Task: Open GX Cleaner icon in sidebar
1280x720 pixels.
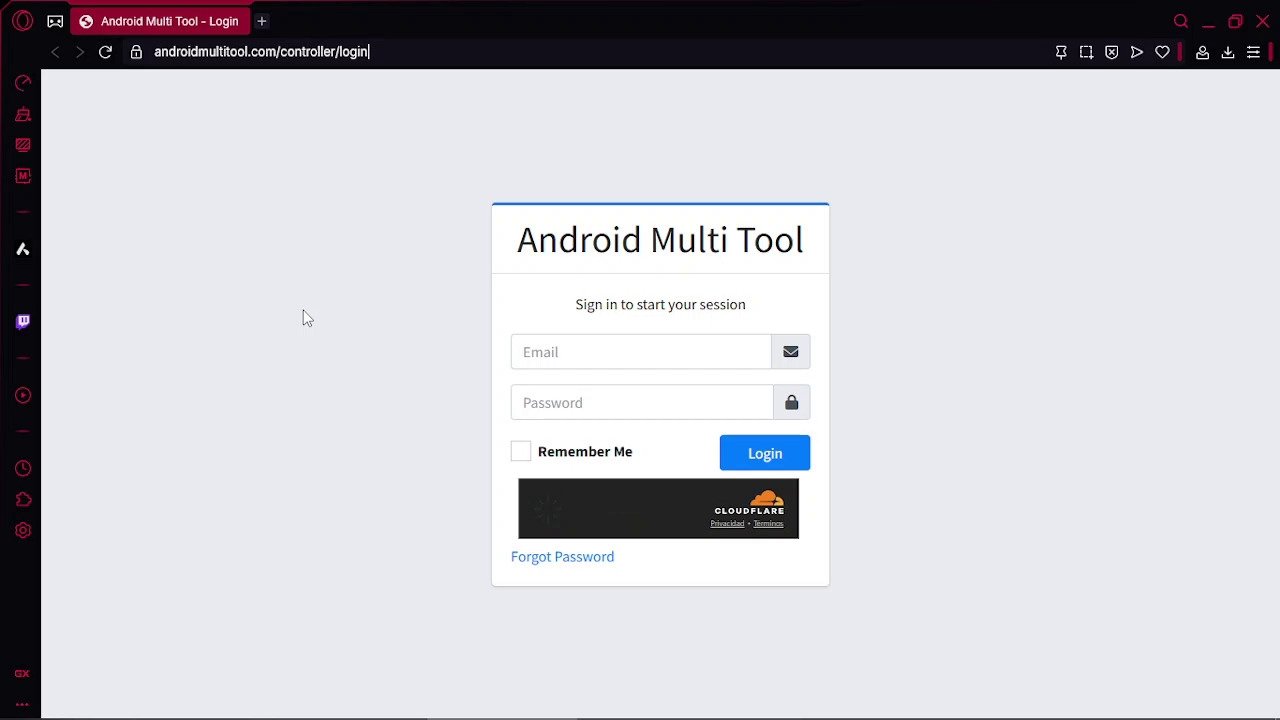Action: 22,115
